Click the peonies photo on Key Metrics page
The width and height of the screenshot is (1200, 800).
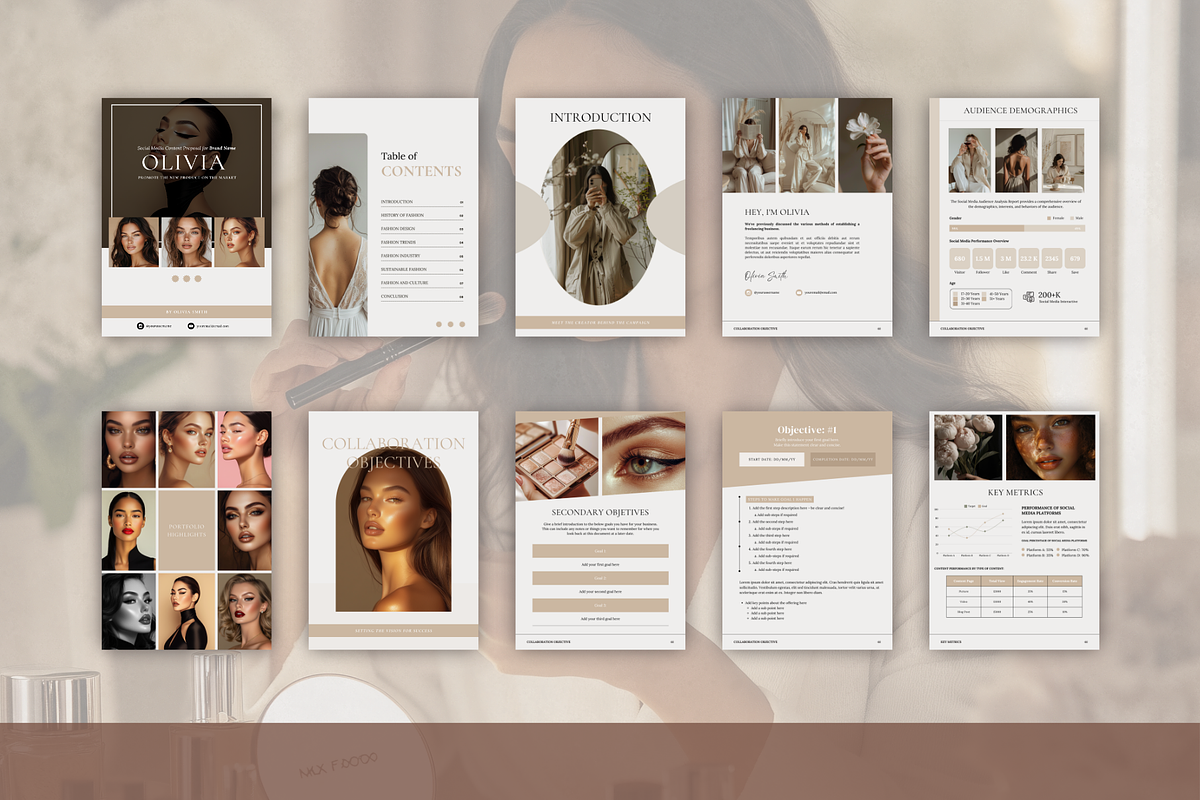tap(967, 447)
